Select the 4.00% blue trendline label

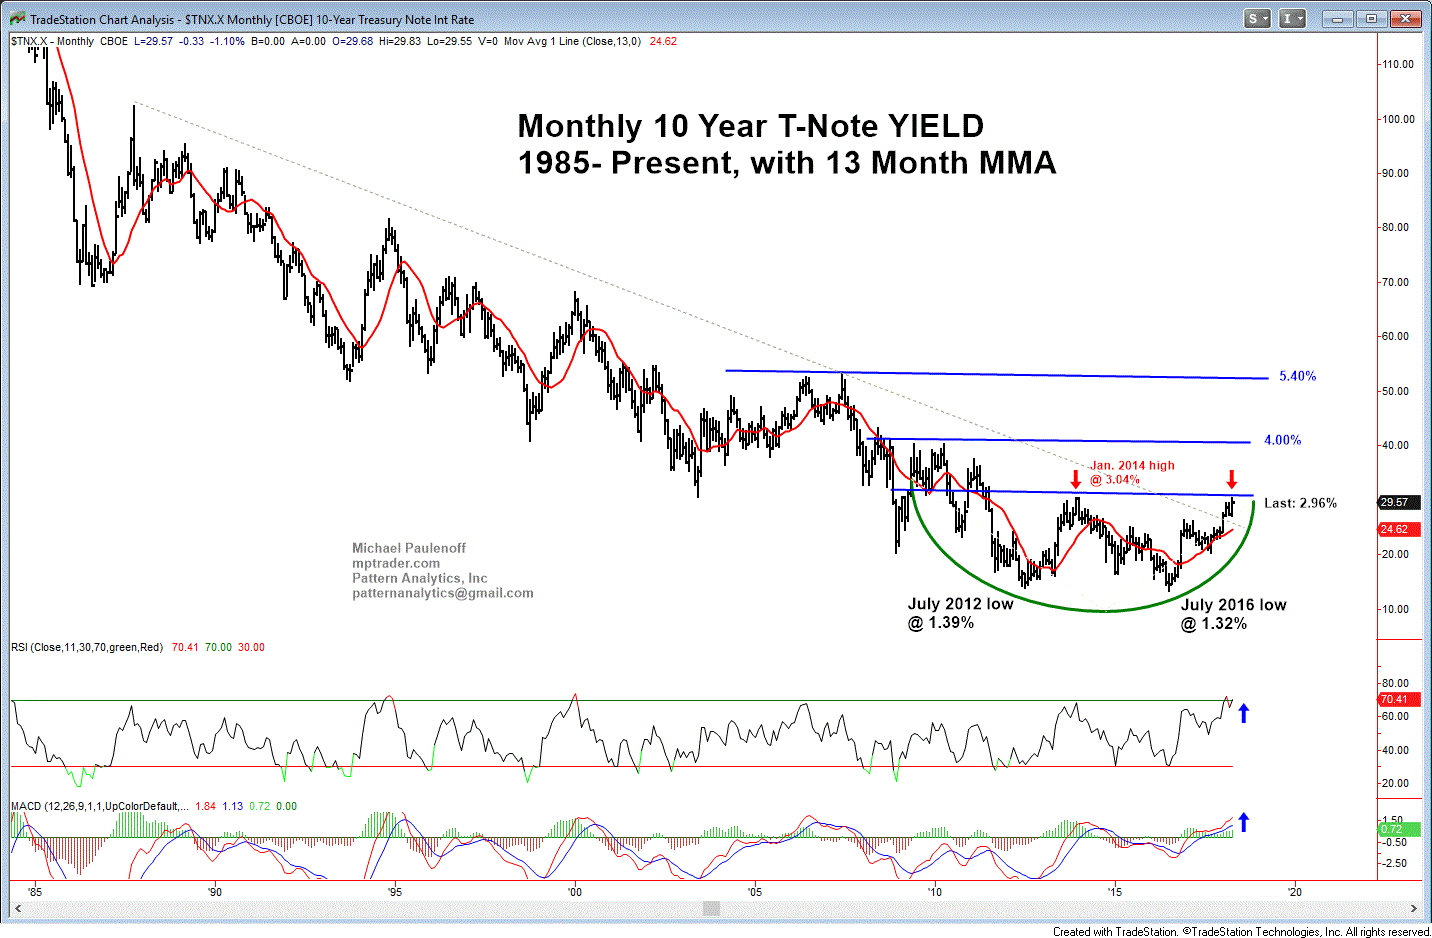[x=1283, y=440]
